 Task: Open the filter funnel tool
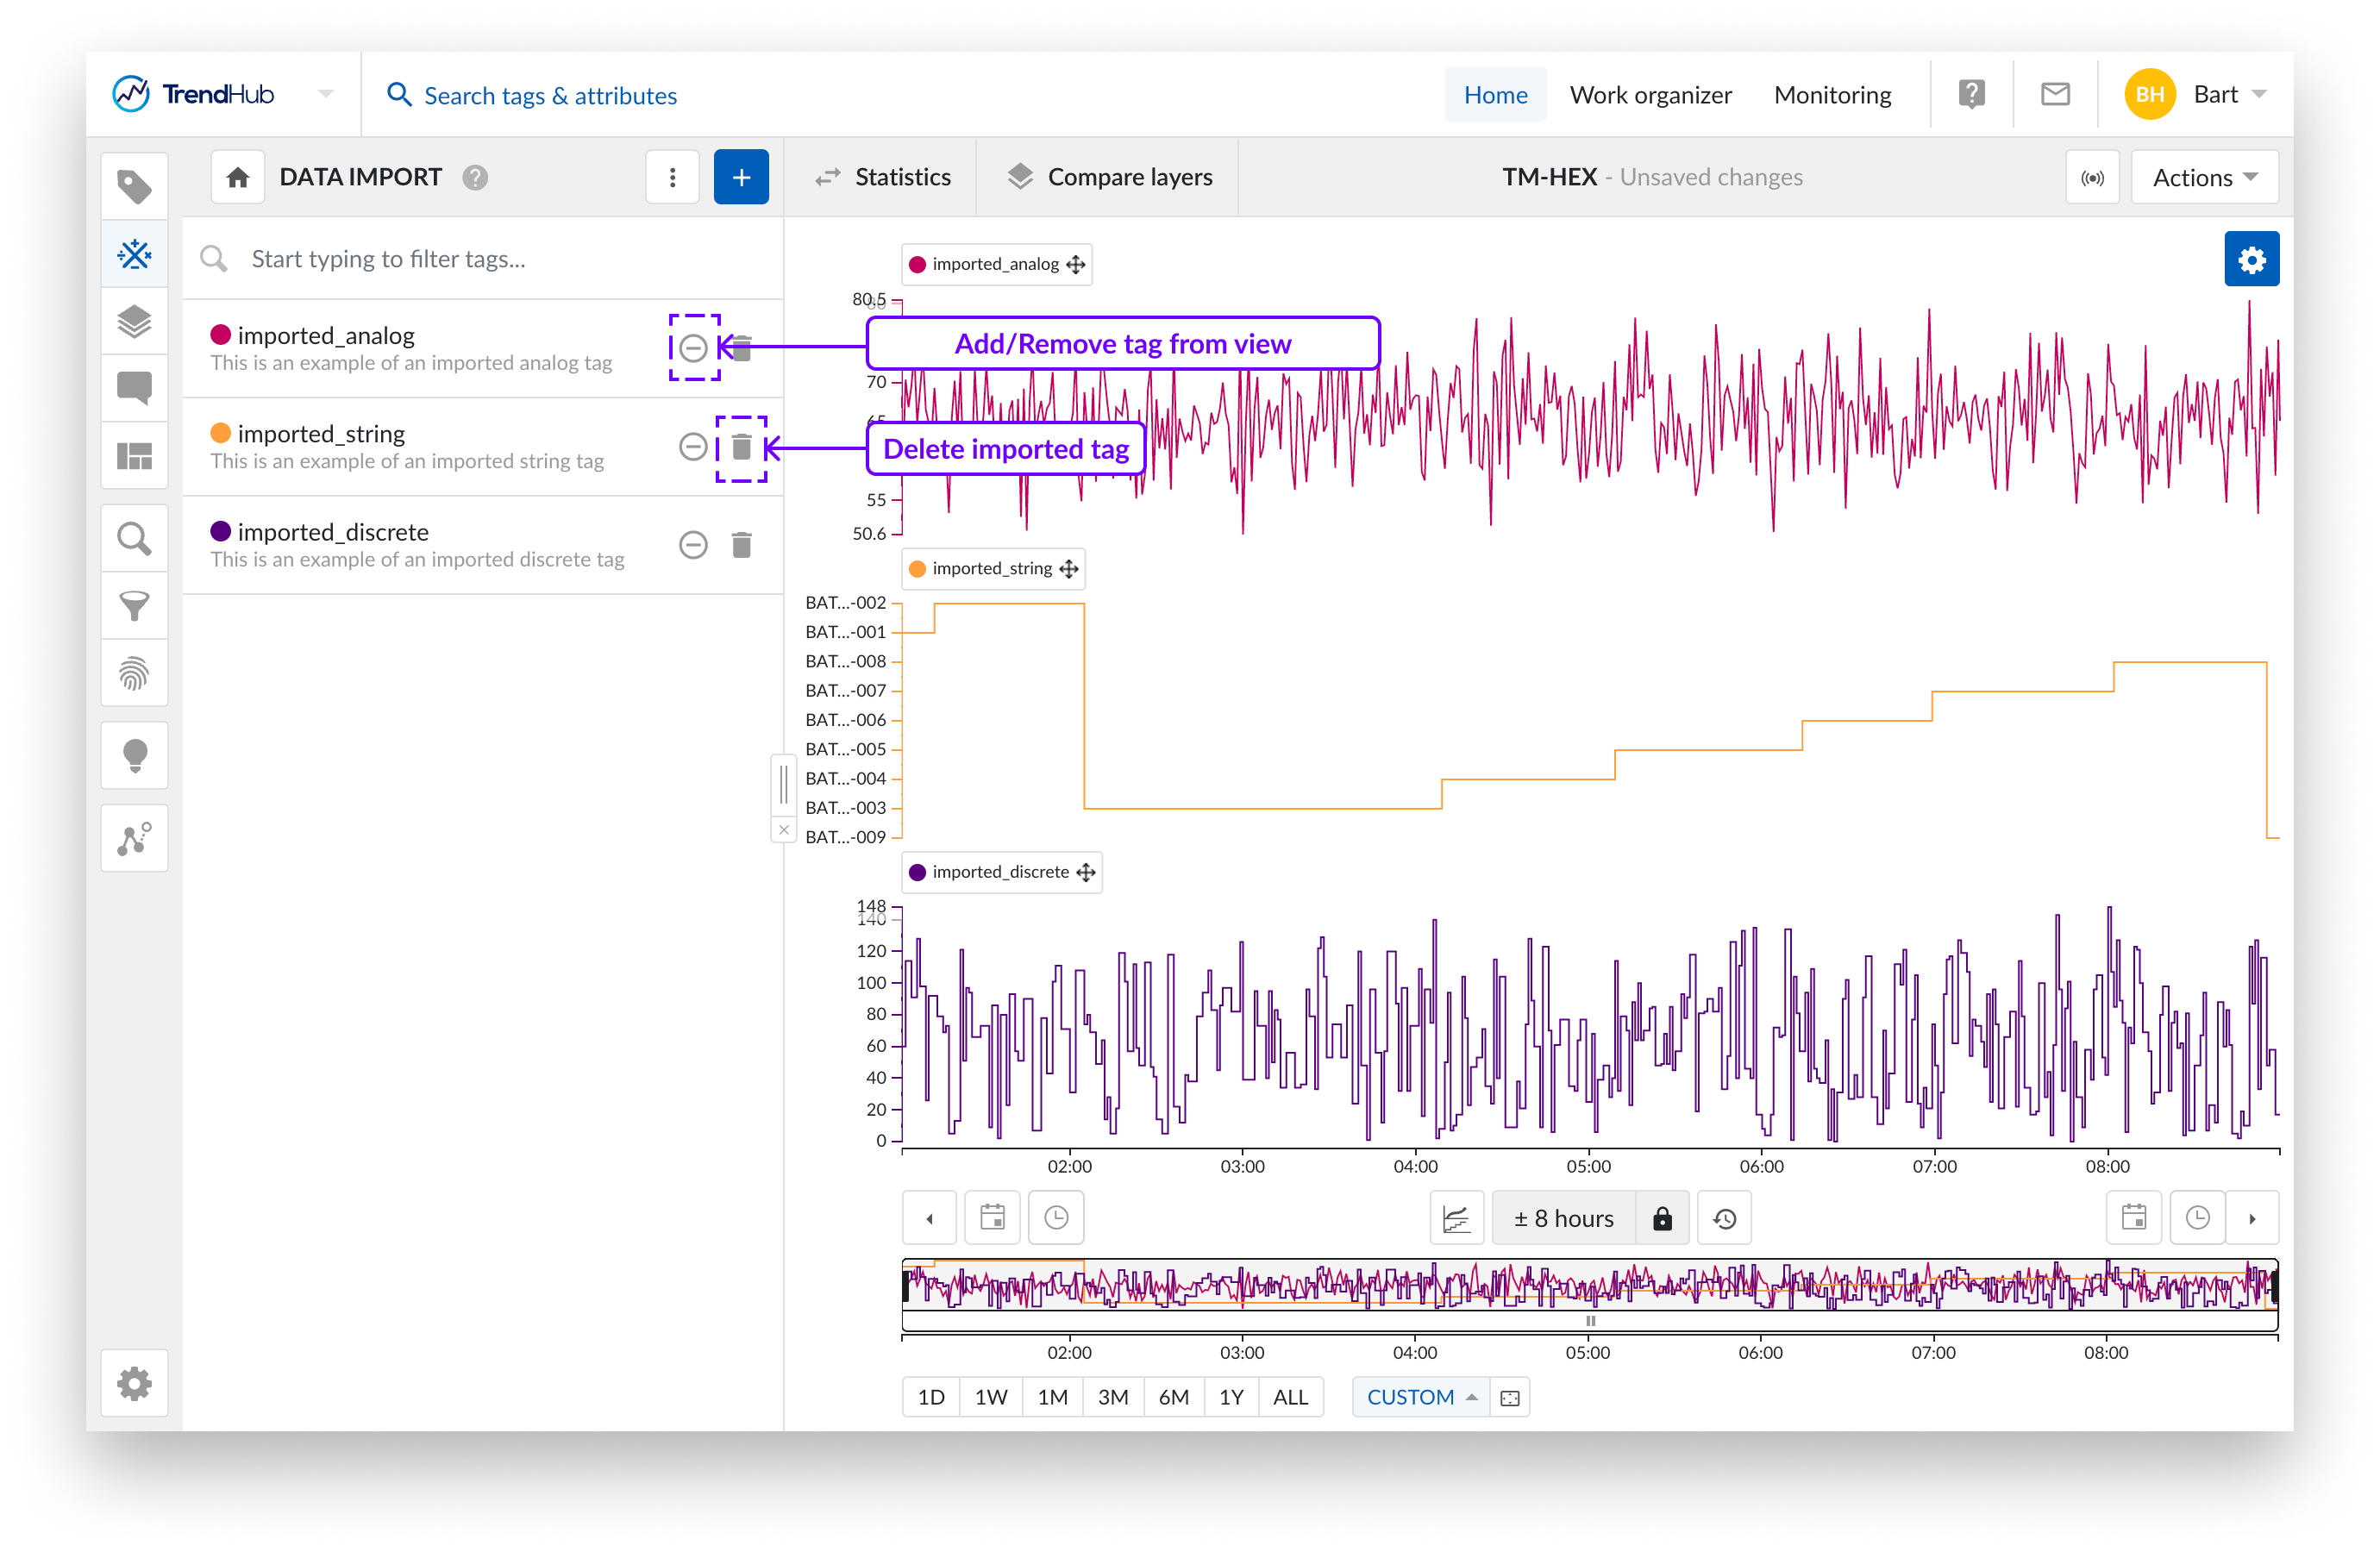(134, 605)
